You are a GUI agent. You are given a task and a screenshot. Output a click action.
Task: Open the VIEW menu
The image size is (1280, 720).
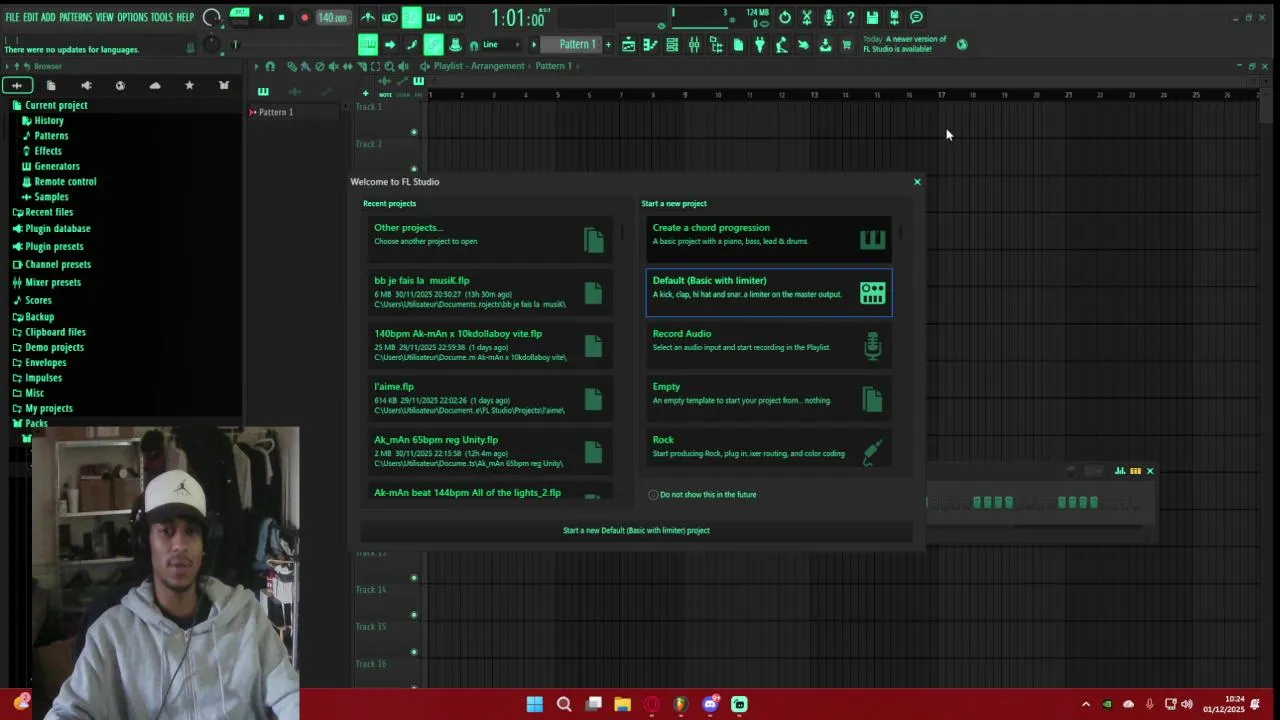pos(104,17)
